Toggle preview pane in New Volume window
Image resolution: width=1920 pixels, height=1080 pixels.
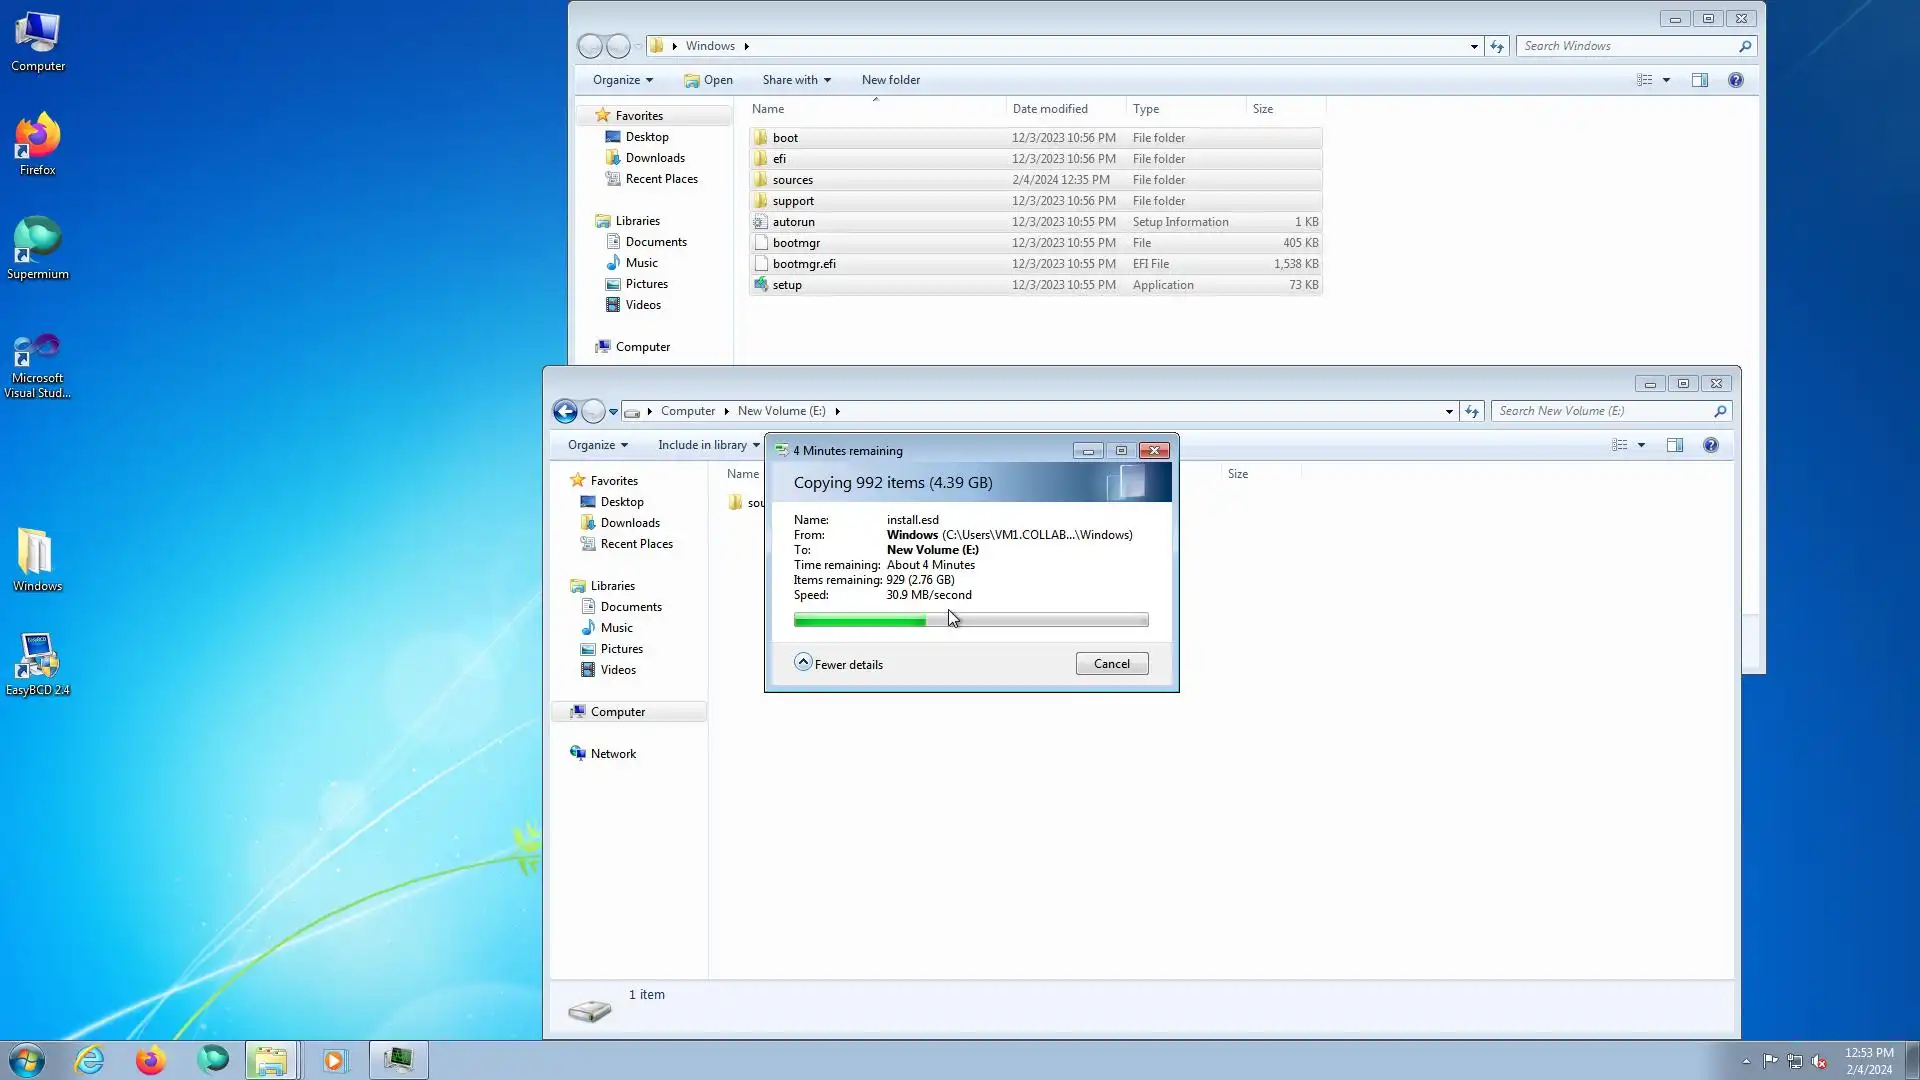[x=1674, y=445]
